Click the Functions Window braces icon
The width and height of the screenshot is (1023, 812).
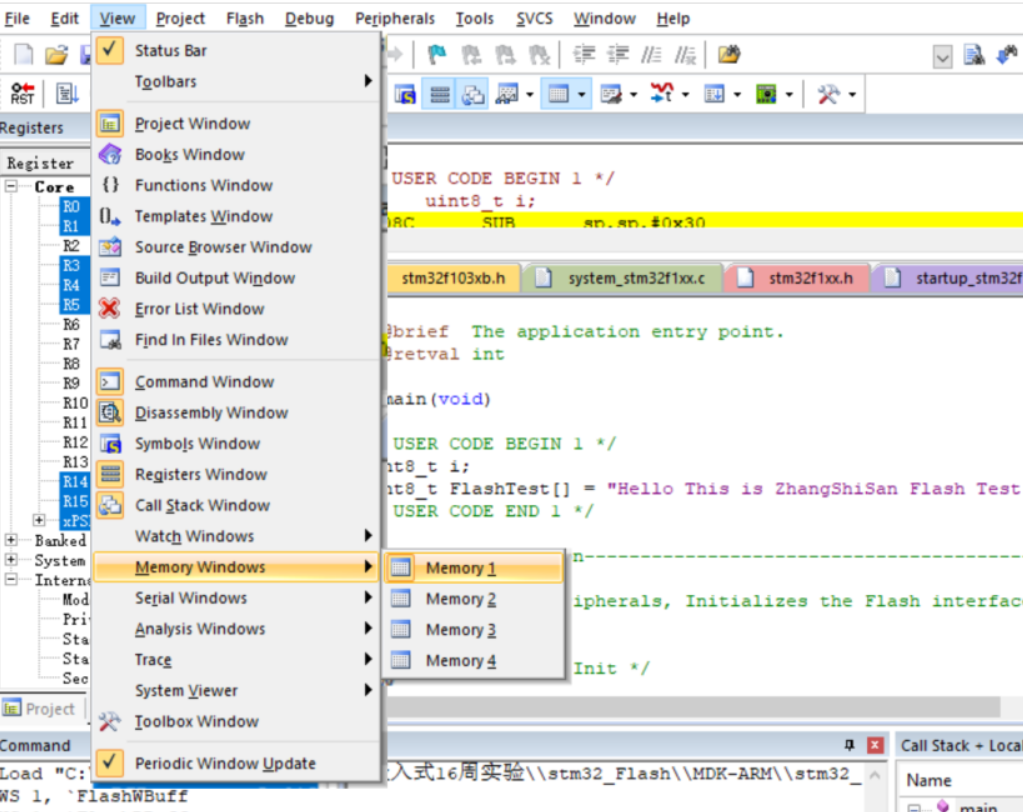pos(110,185)
